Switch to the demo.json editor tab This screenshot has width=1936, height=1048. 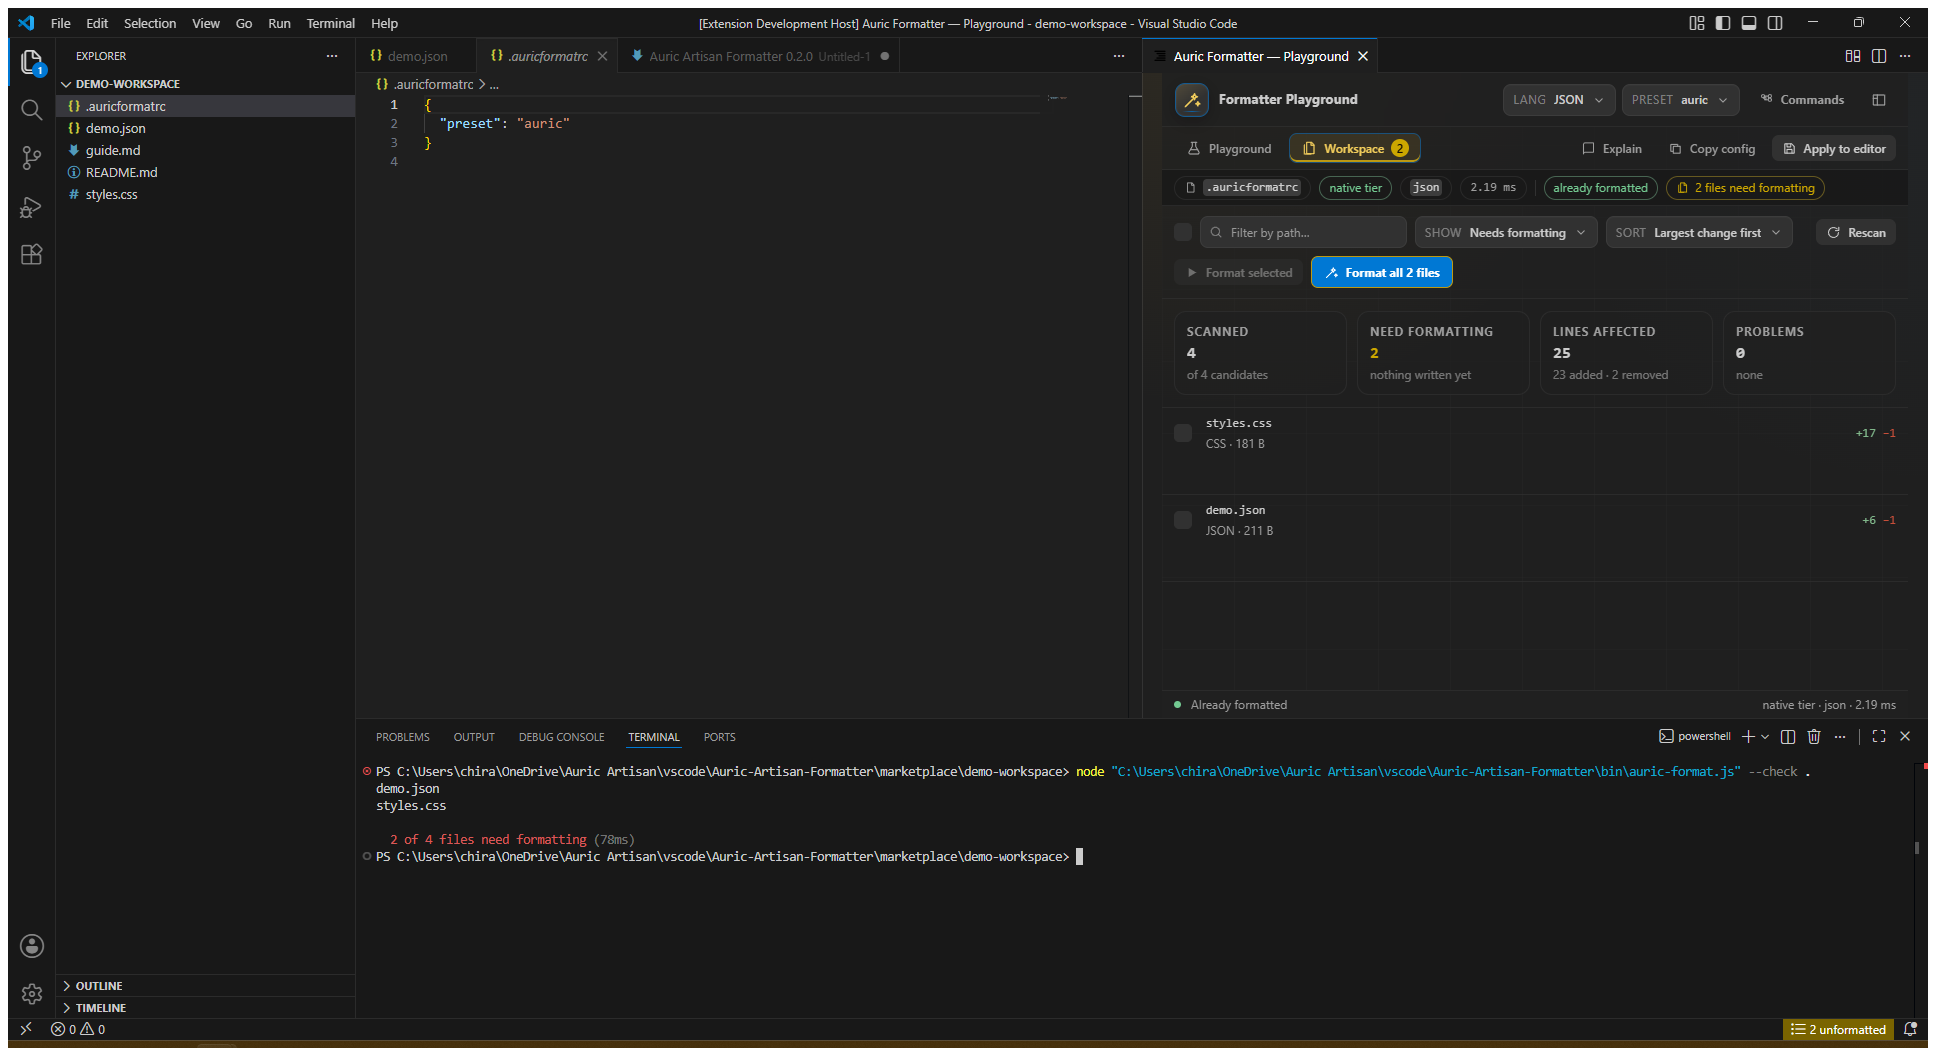(416, 56)
